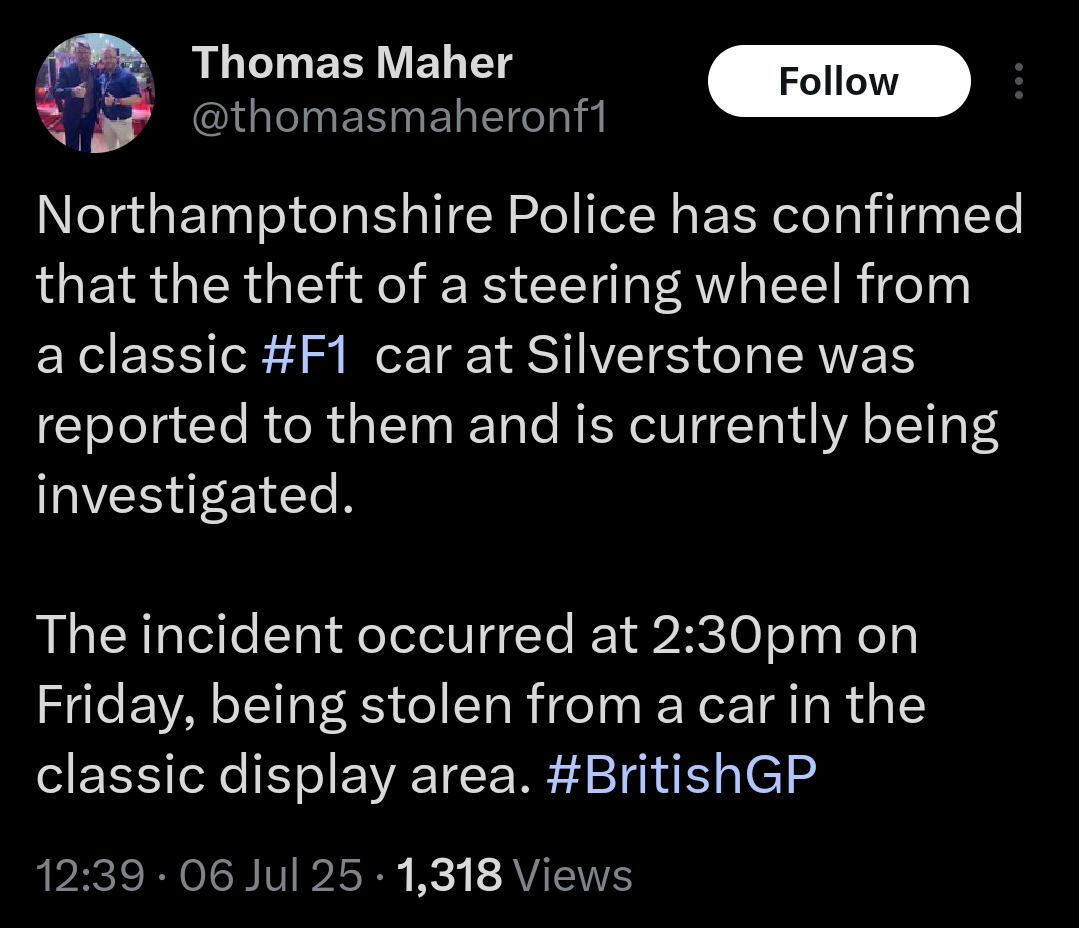
Task: Open the #F1 hashtag link
Action: point(304,357)
